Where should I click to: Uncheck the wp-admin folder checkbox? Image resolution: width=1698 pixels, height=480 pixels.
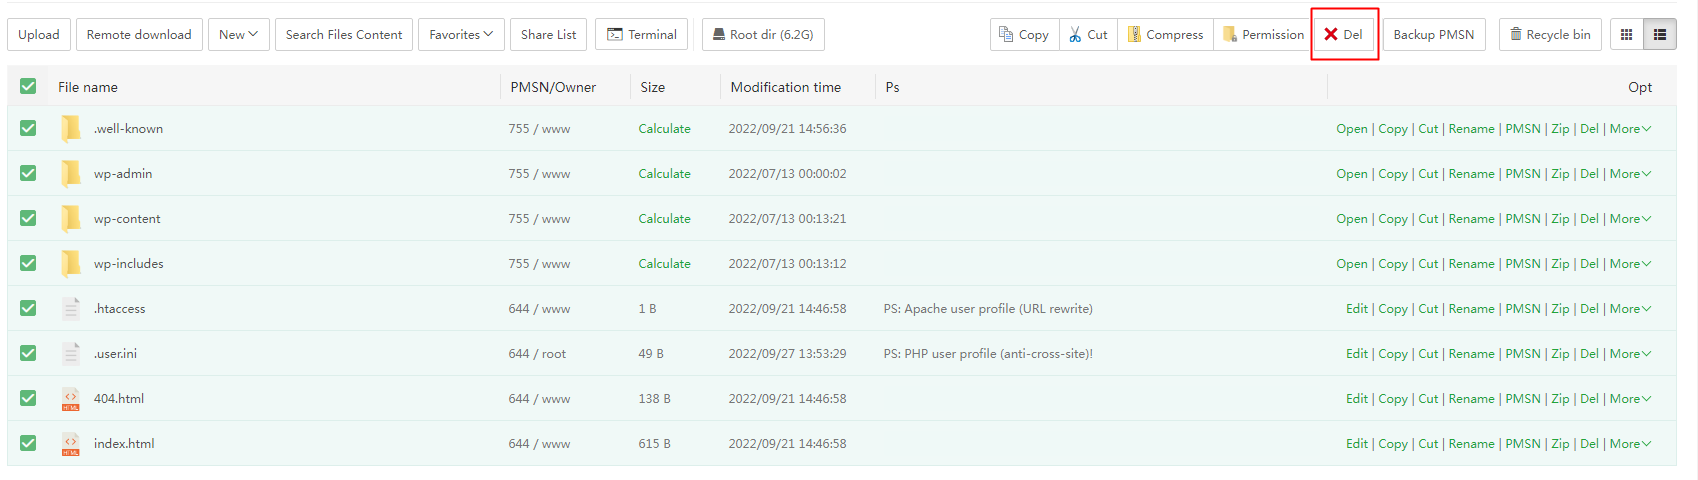[x=28, y=174]
